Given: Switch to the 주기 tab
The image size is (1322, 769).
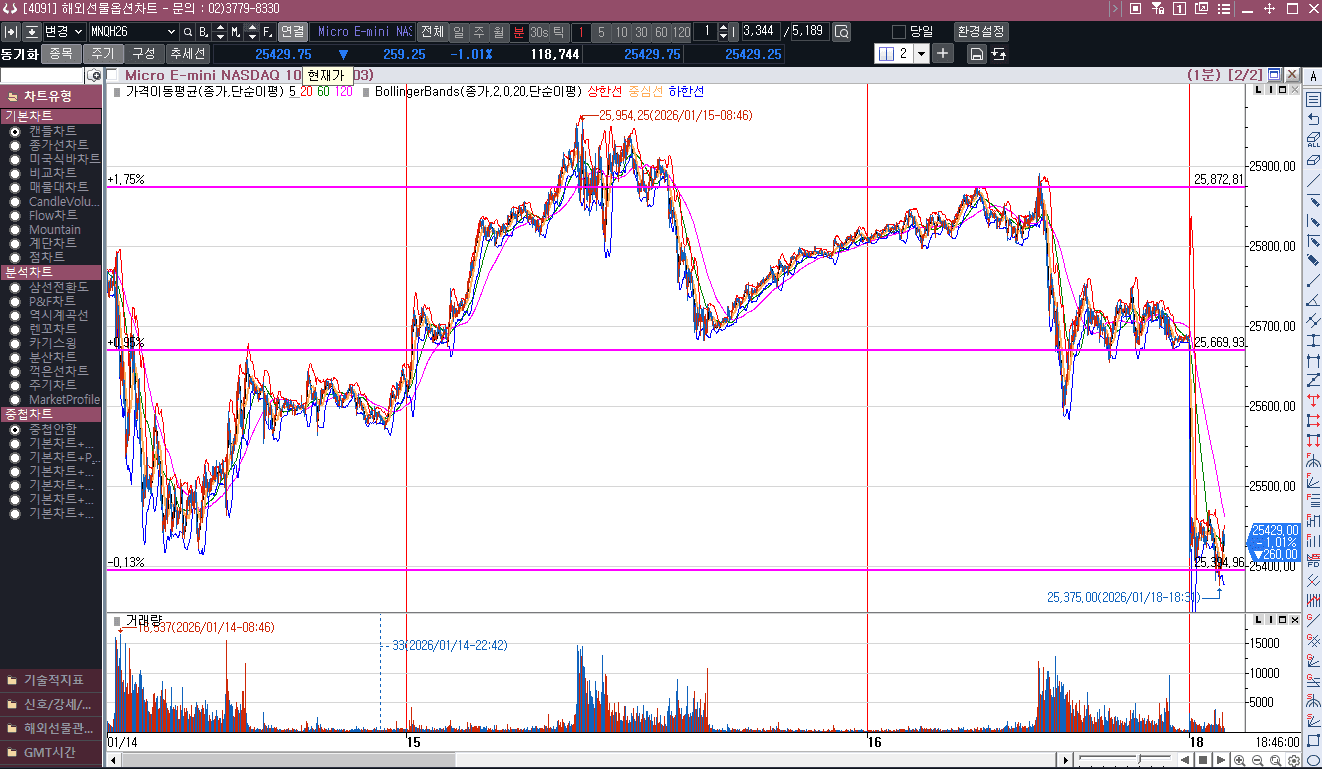Looking at the screenshot, I should click(102, 54).
